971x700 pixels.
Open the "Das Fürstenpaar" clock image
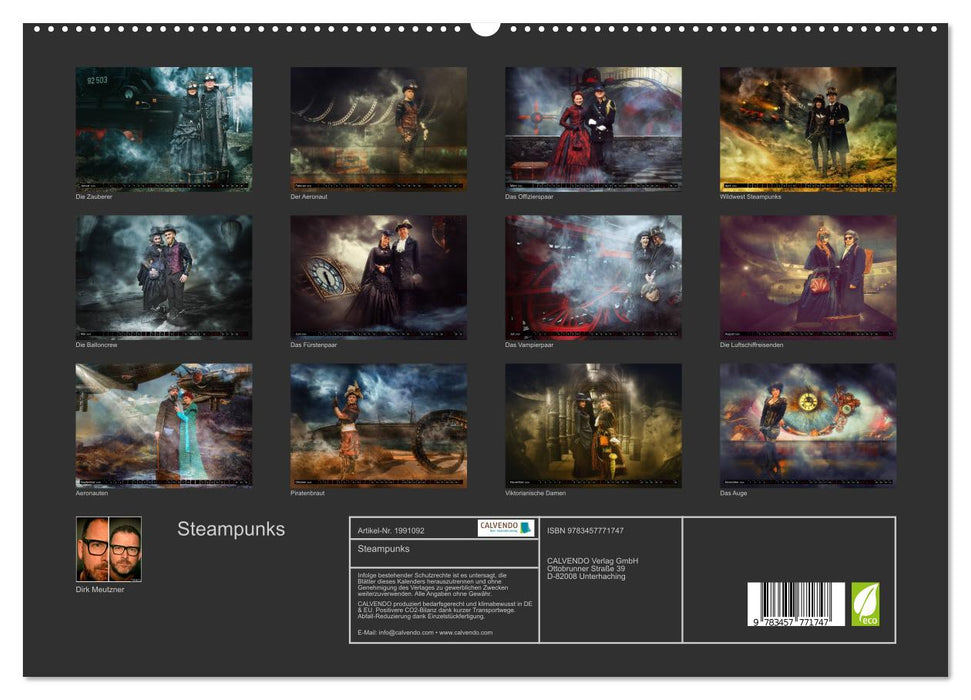[376, 277]
